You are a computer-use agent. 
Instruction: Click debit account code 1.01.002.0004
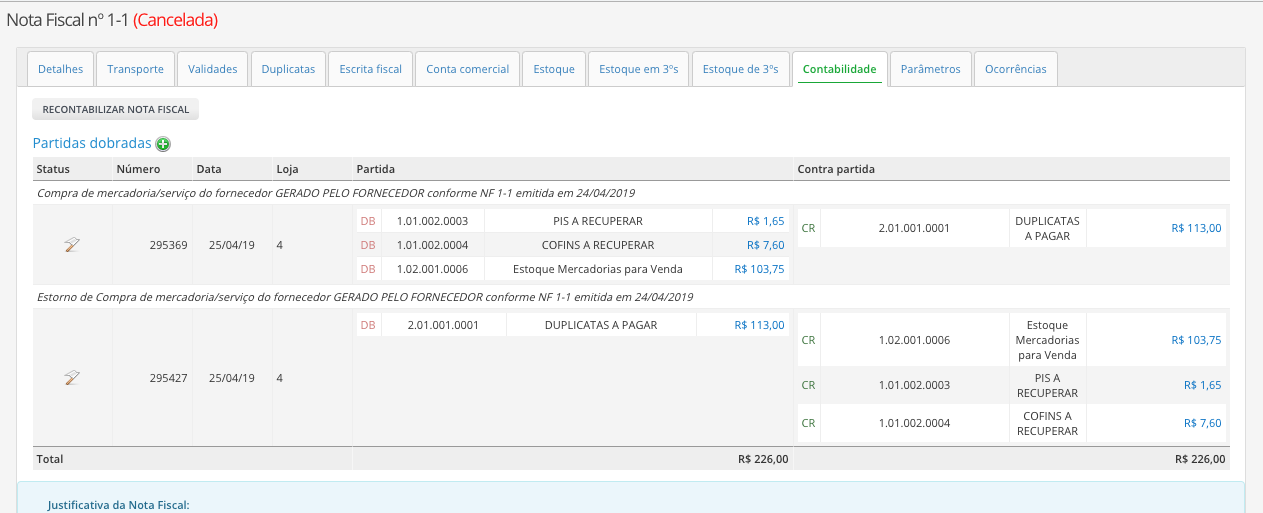(432, 245)
